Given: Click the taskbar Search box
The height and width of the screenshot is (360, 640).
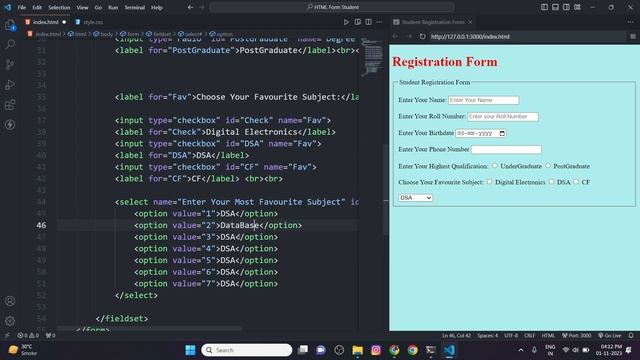Looking at the screenshot, I should tap(247, 350).
